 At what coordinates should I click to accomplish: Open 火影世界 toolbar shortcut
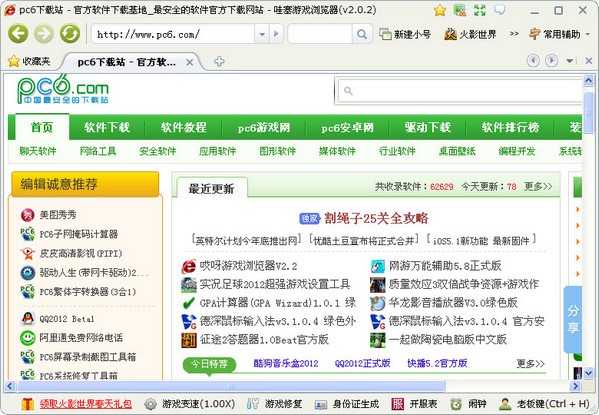coord(470,34)
